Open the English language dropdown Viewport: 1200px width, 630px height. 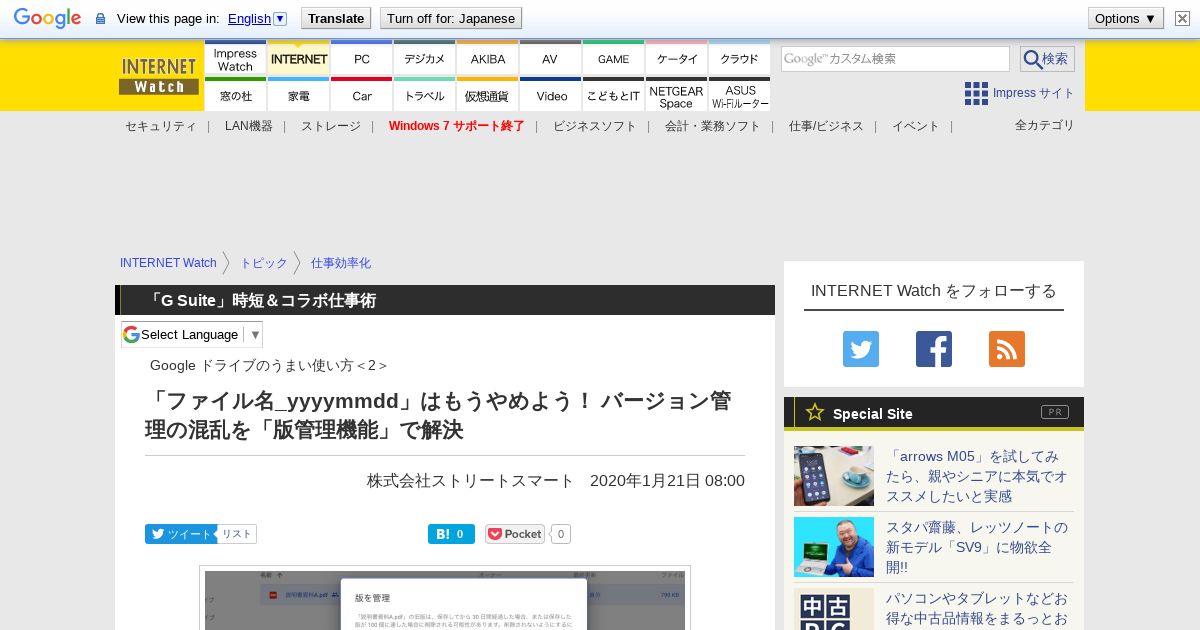pyautogui.click(x=257, y=18)
